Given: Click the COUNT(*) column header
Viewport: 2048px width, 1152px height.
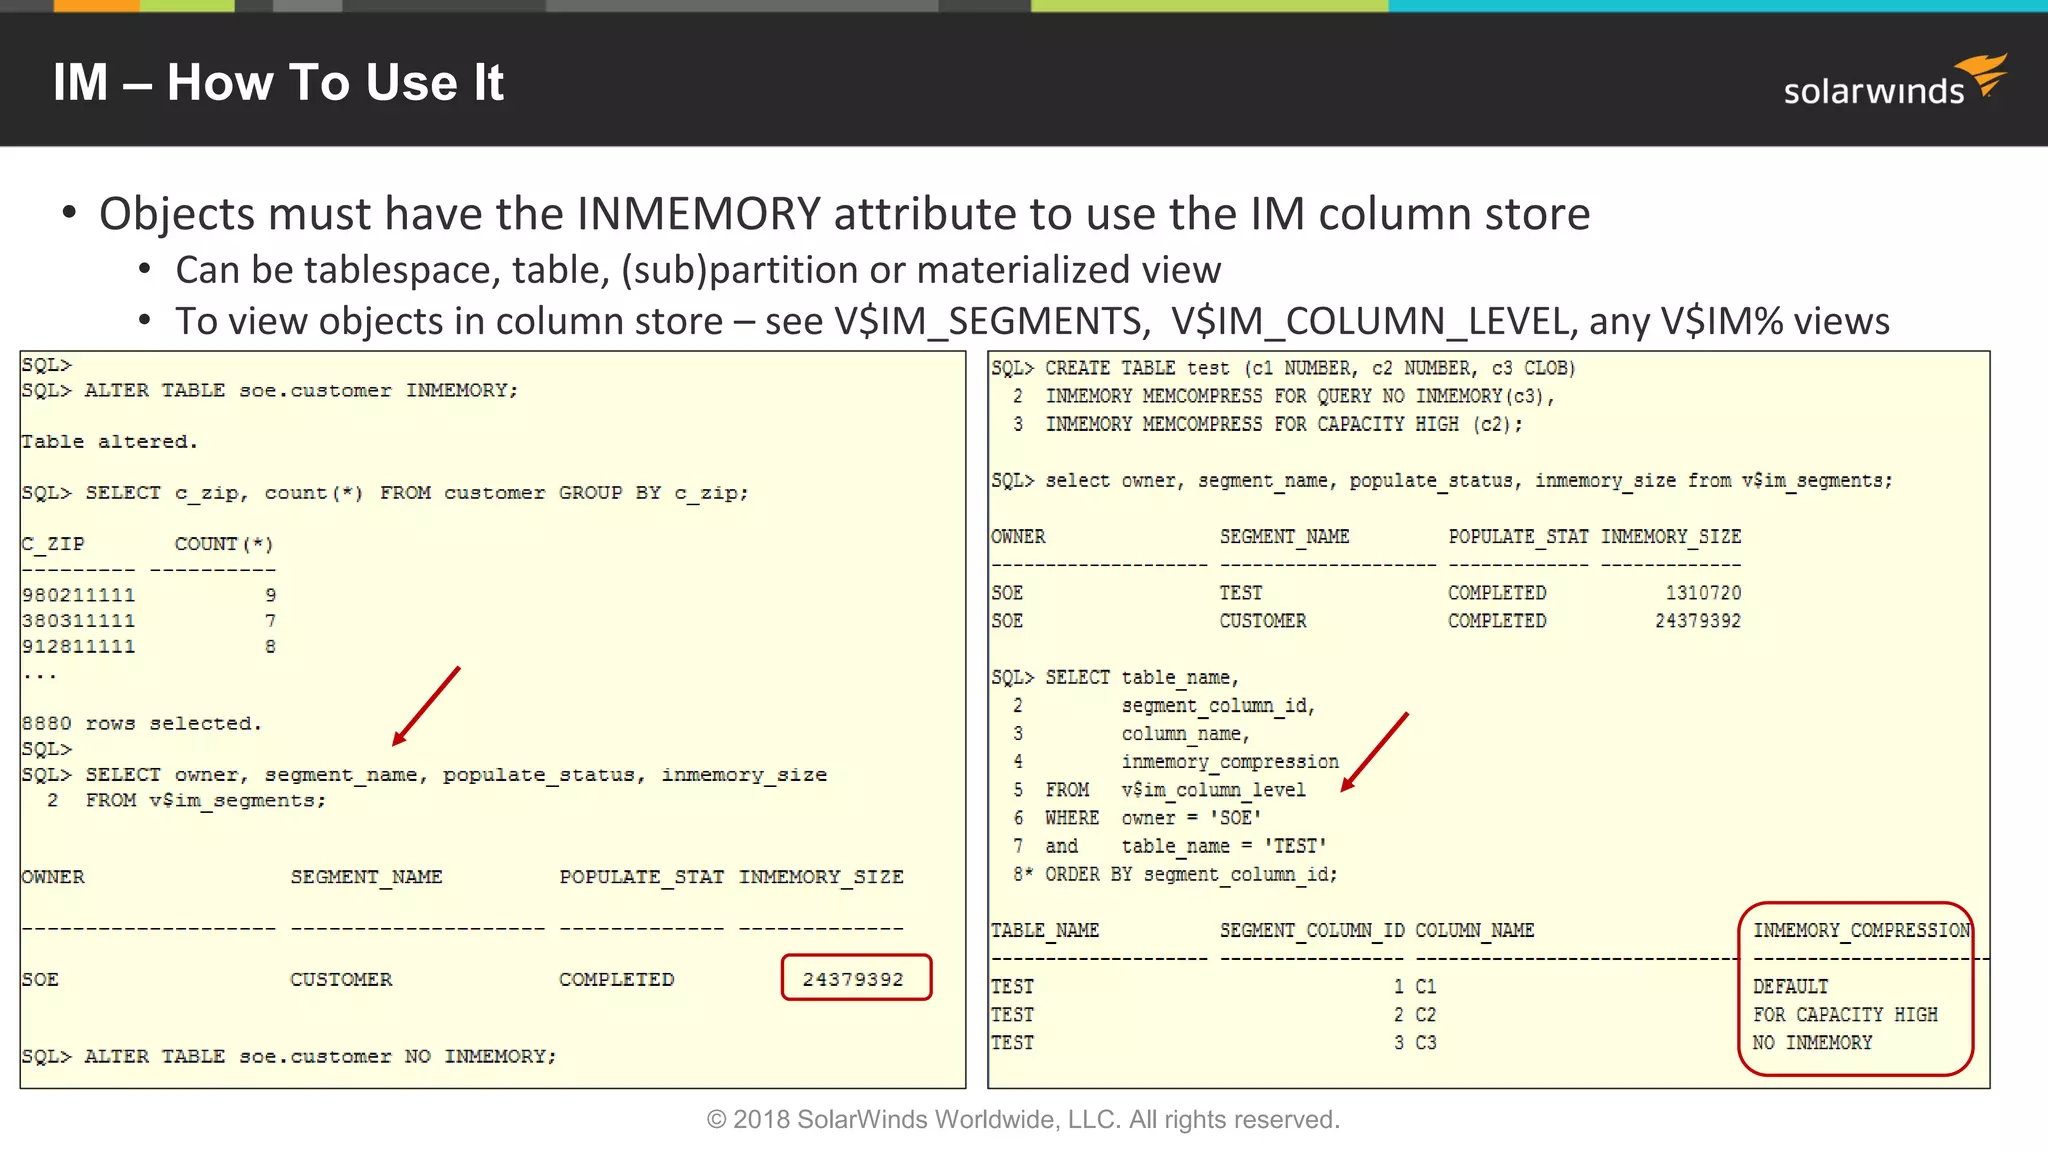Looking at the screenshot, I should (x=224, y=544).
